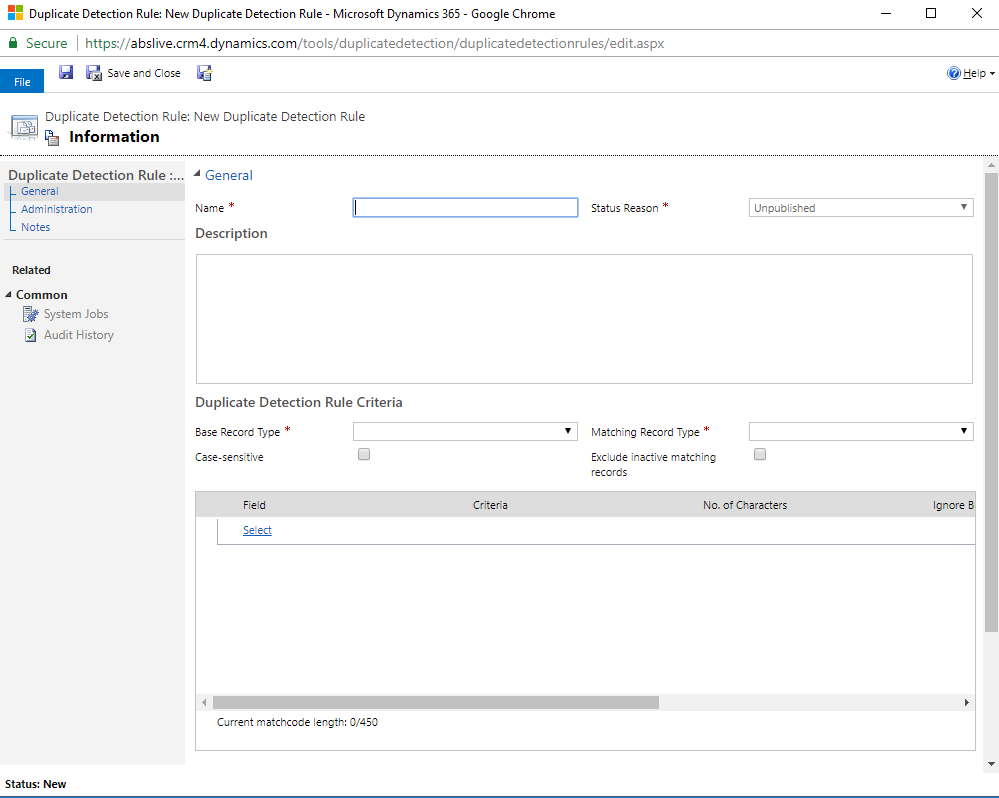Click the Related heading text

pos(31,270)
